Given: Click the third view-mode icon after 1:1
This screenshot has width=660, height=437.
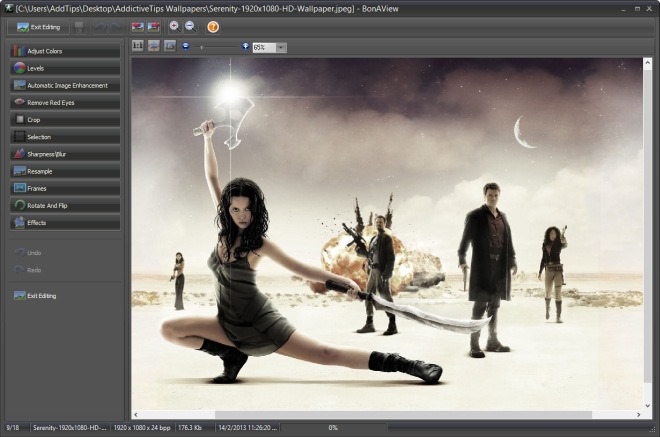Looking at the screenshot, I should click(x=170, y=45).
